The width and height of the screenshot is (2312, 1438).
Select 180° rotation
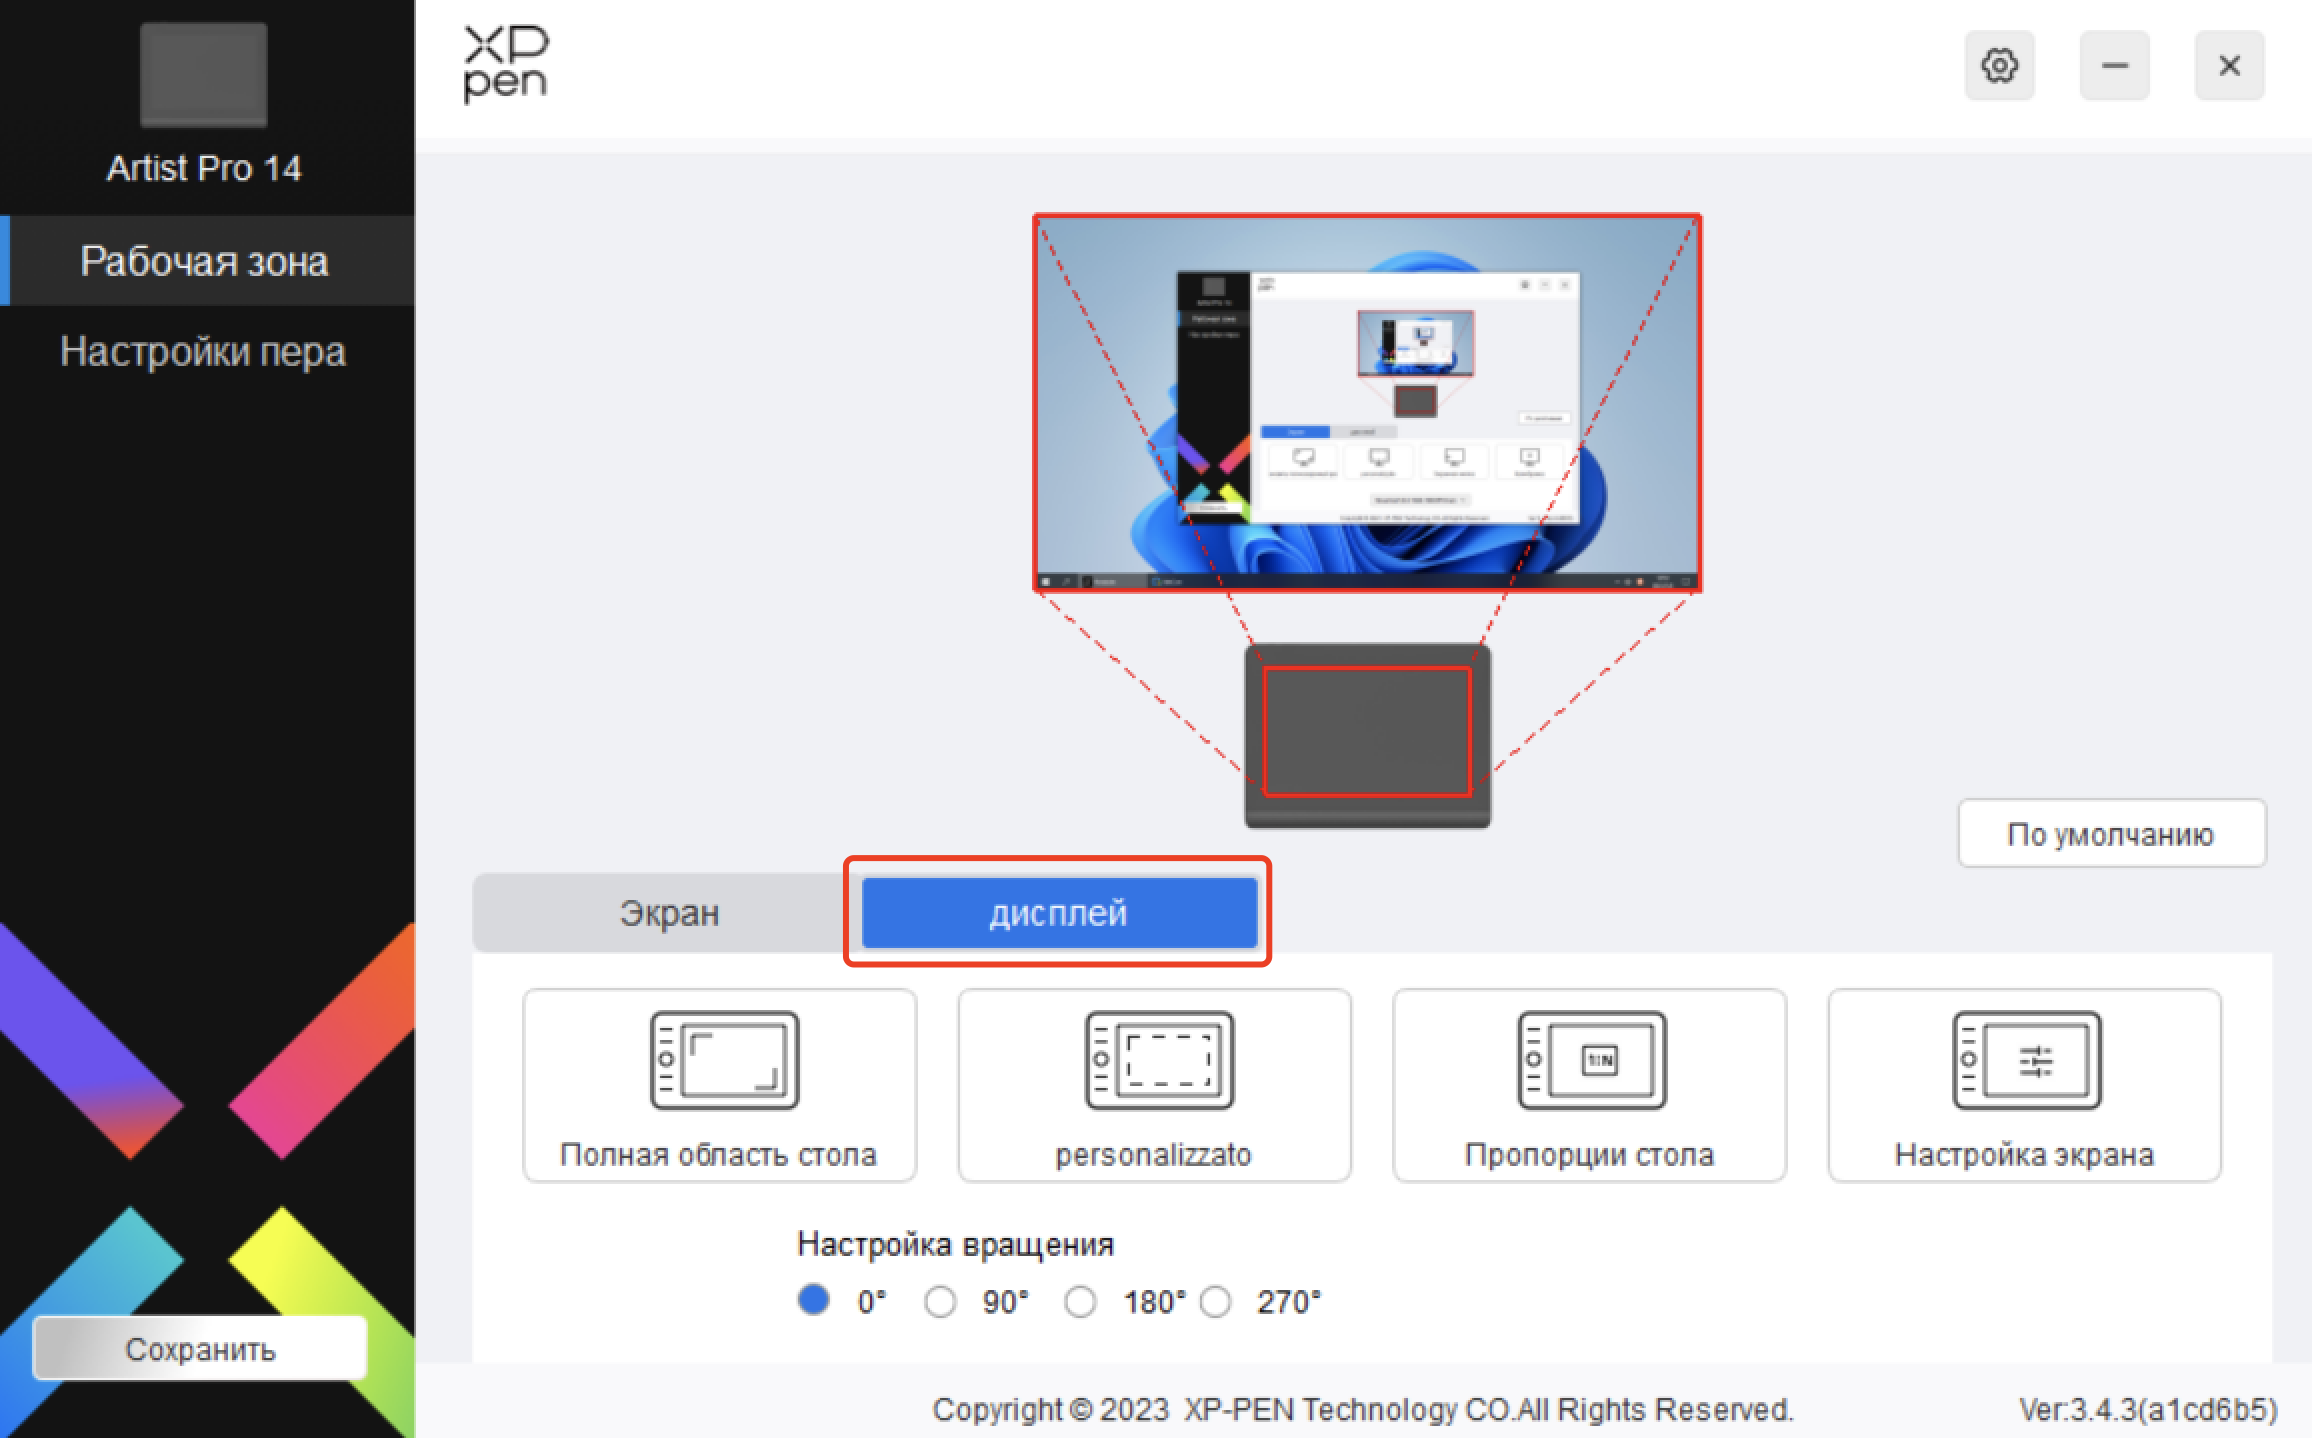1080,1302
